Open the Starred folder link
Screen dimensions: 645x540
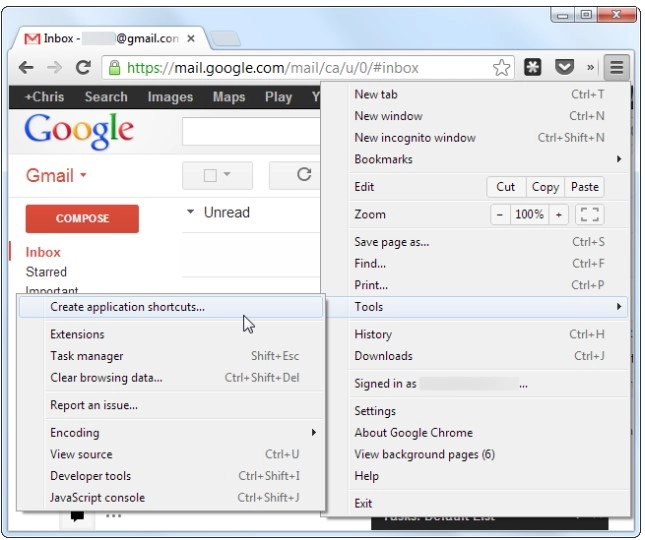[x=46, y=272]
